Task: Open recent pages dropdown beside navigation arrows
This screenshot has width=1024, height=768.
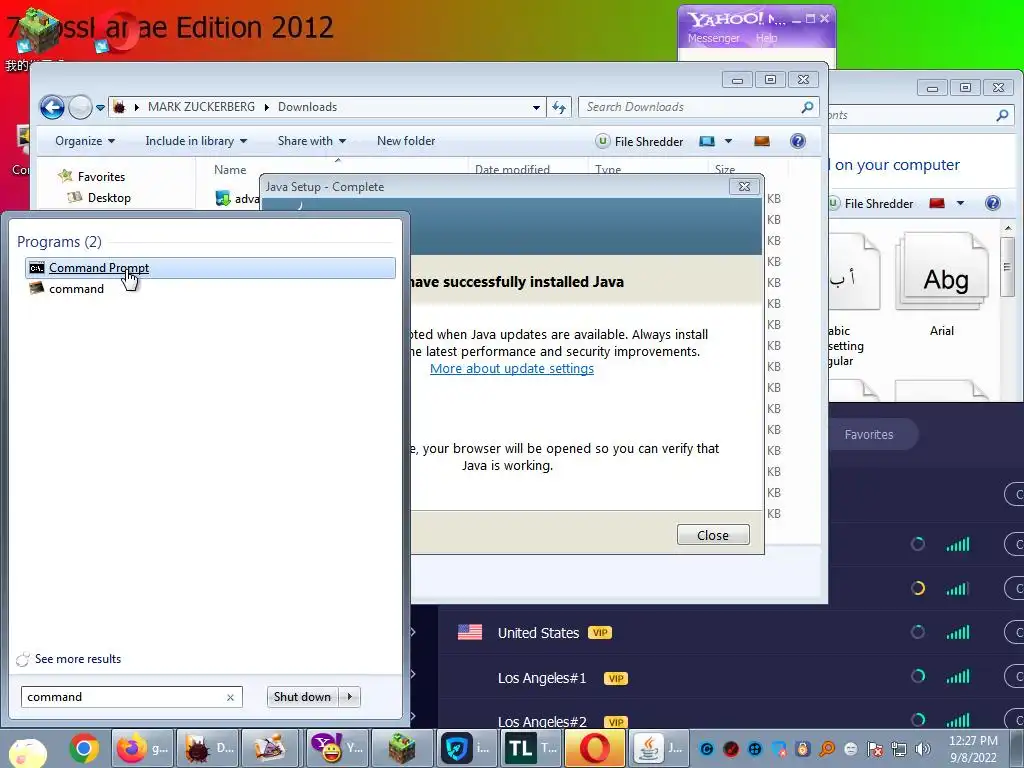Action: pos(101,108)
